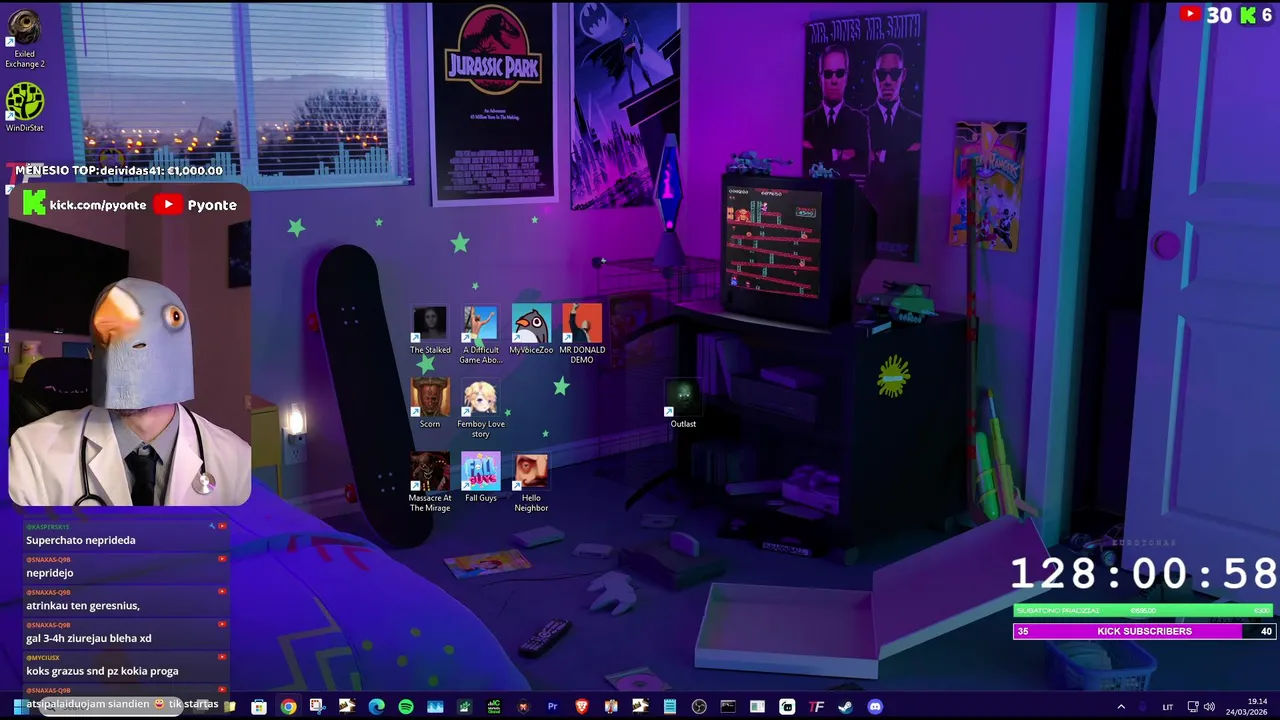This screenshot has width=1280, height=720.
Task: Open Notepad icon in the taskbar
Action: point(670,707)
